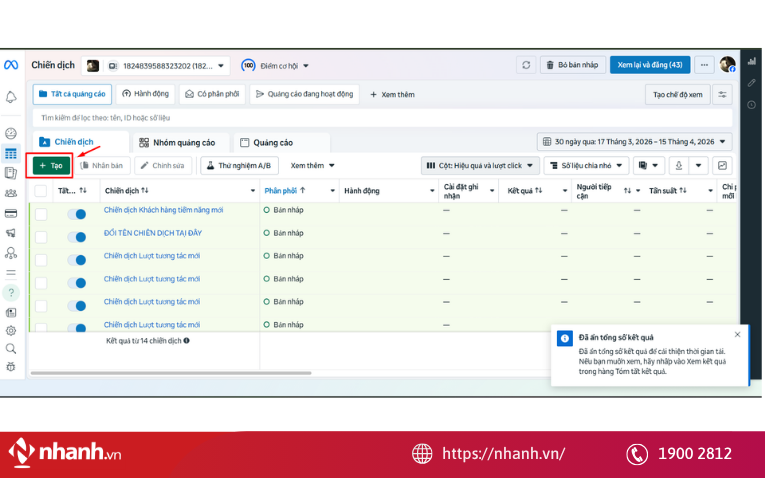Click the filter sliders icon
765x478 pixels.
pyautogui.click(x=723, y=94)
